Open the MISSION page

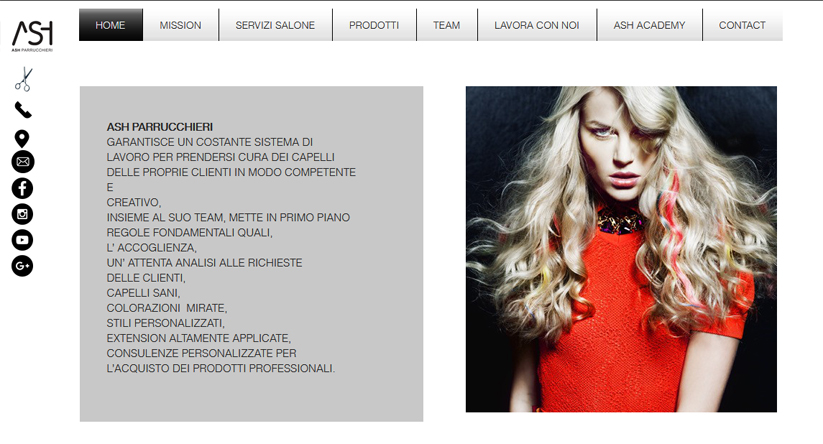pyautogui.click(x=181, y=25)
